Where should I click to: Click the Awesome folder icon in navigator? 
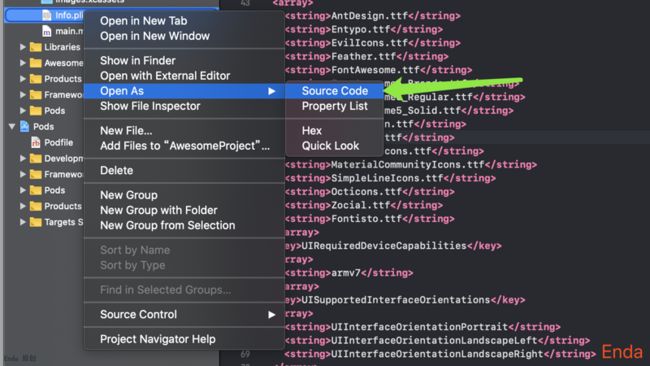[x=36, y=63]
